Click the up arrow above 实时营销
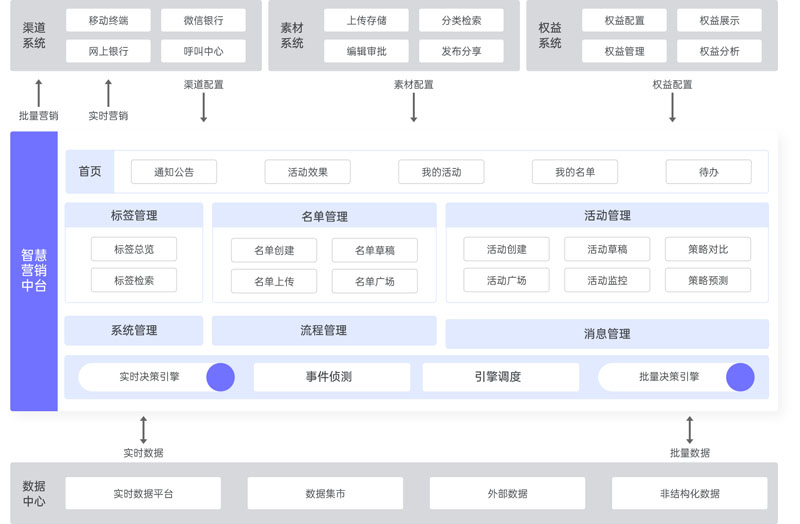 (108, 94)
